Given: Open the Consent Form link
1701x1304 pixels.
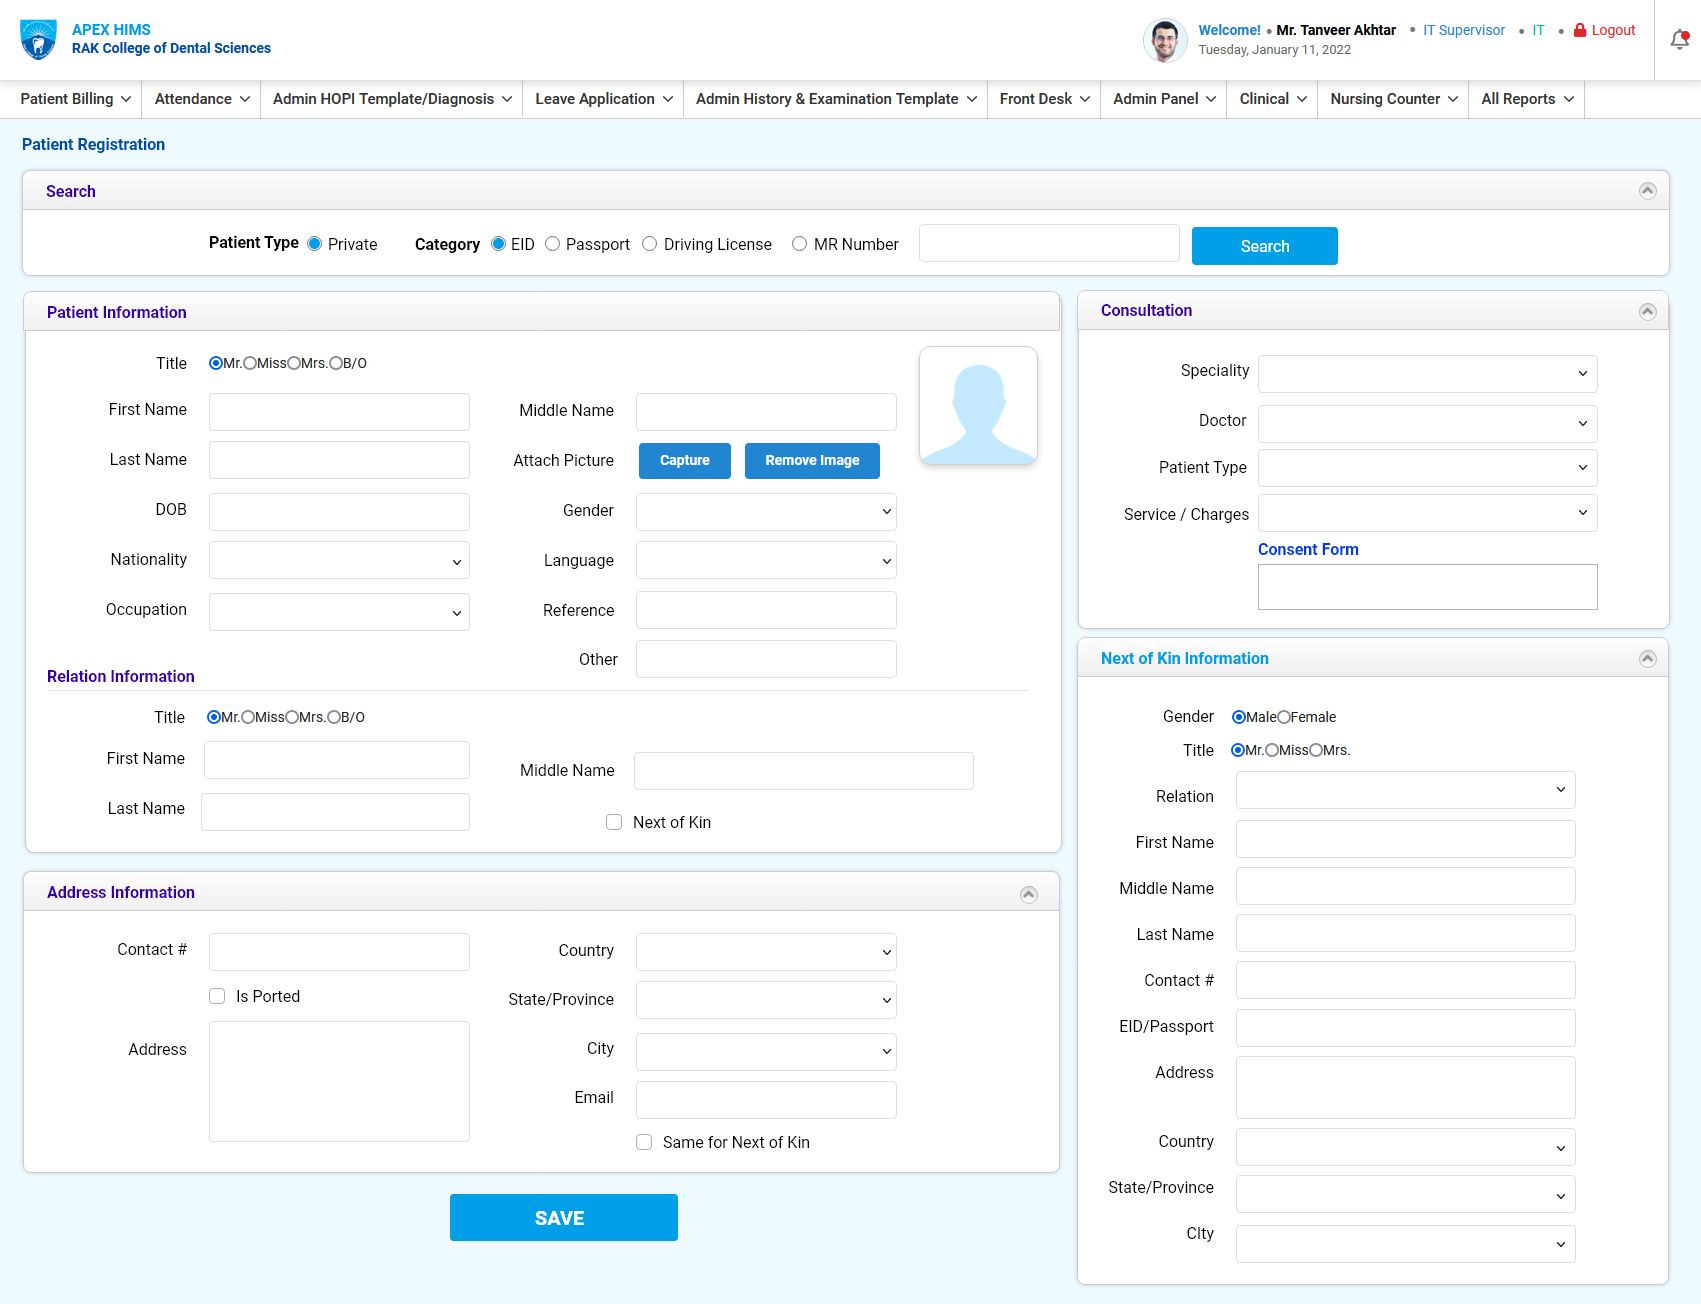Looking at the screenshot, I should pyautogui.click(x=1308, y=550).
